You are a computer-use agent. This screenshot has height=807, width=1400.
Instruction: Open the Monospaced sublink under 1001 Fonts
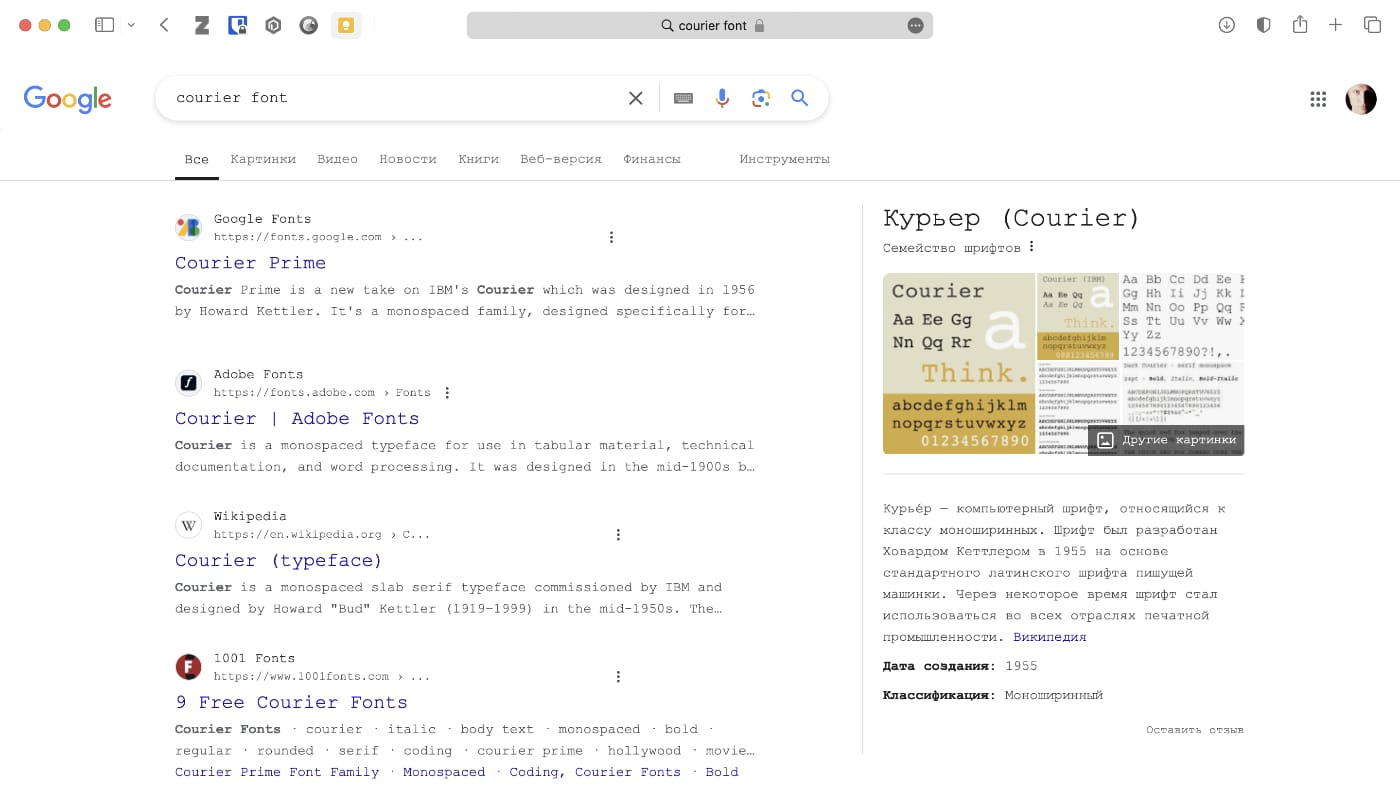coord(444,772)
